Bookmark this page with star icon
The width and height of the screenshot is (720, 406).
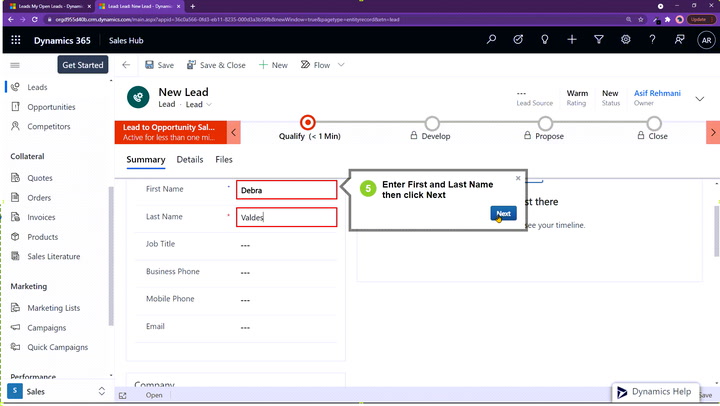641,19
